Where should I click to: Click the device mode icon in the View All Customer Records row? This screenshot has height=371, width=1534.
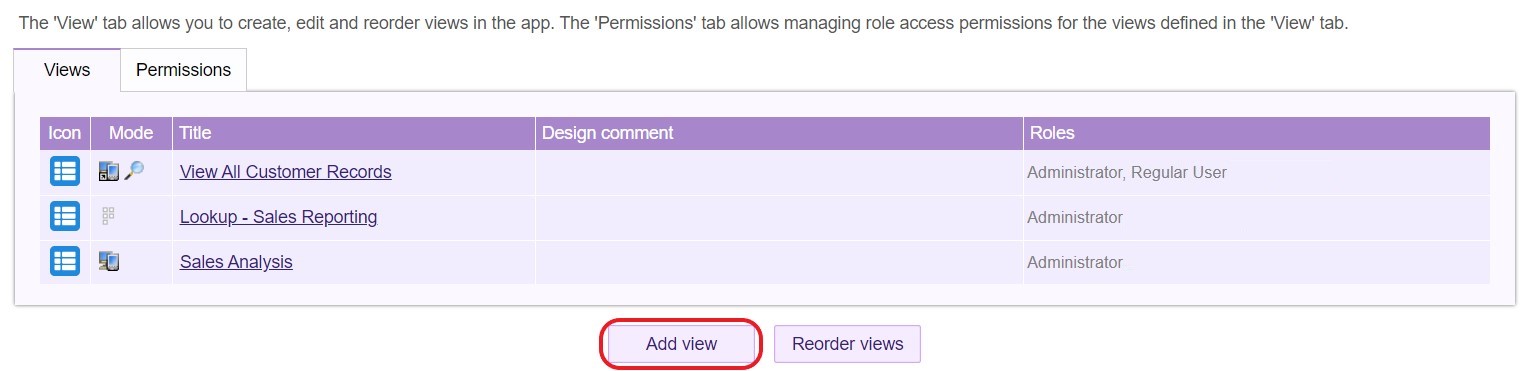point(109,172)
